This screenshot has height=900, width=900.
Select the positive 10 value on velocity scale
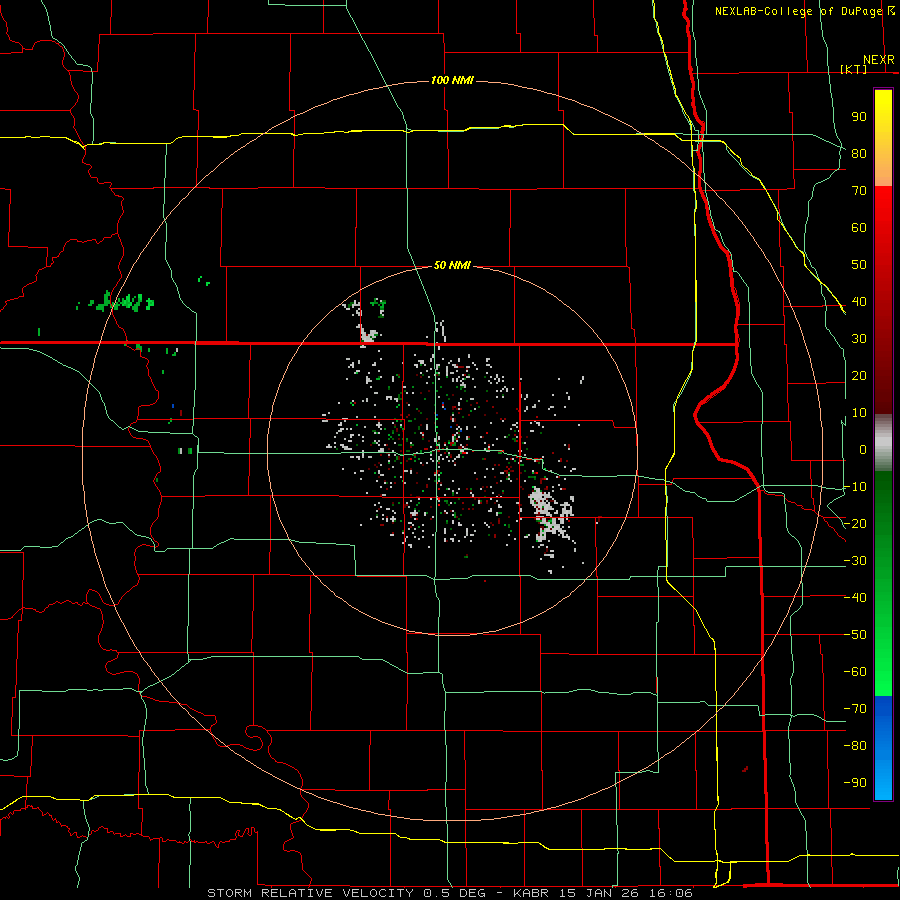coord(859,413)
